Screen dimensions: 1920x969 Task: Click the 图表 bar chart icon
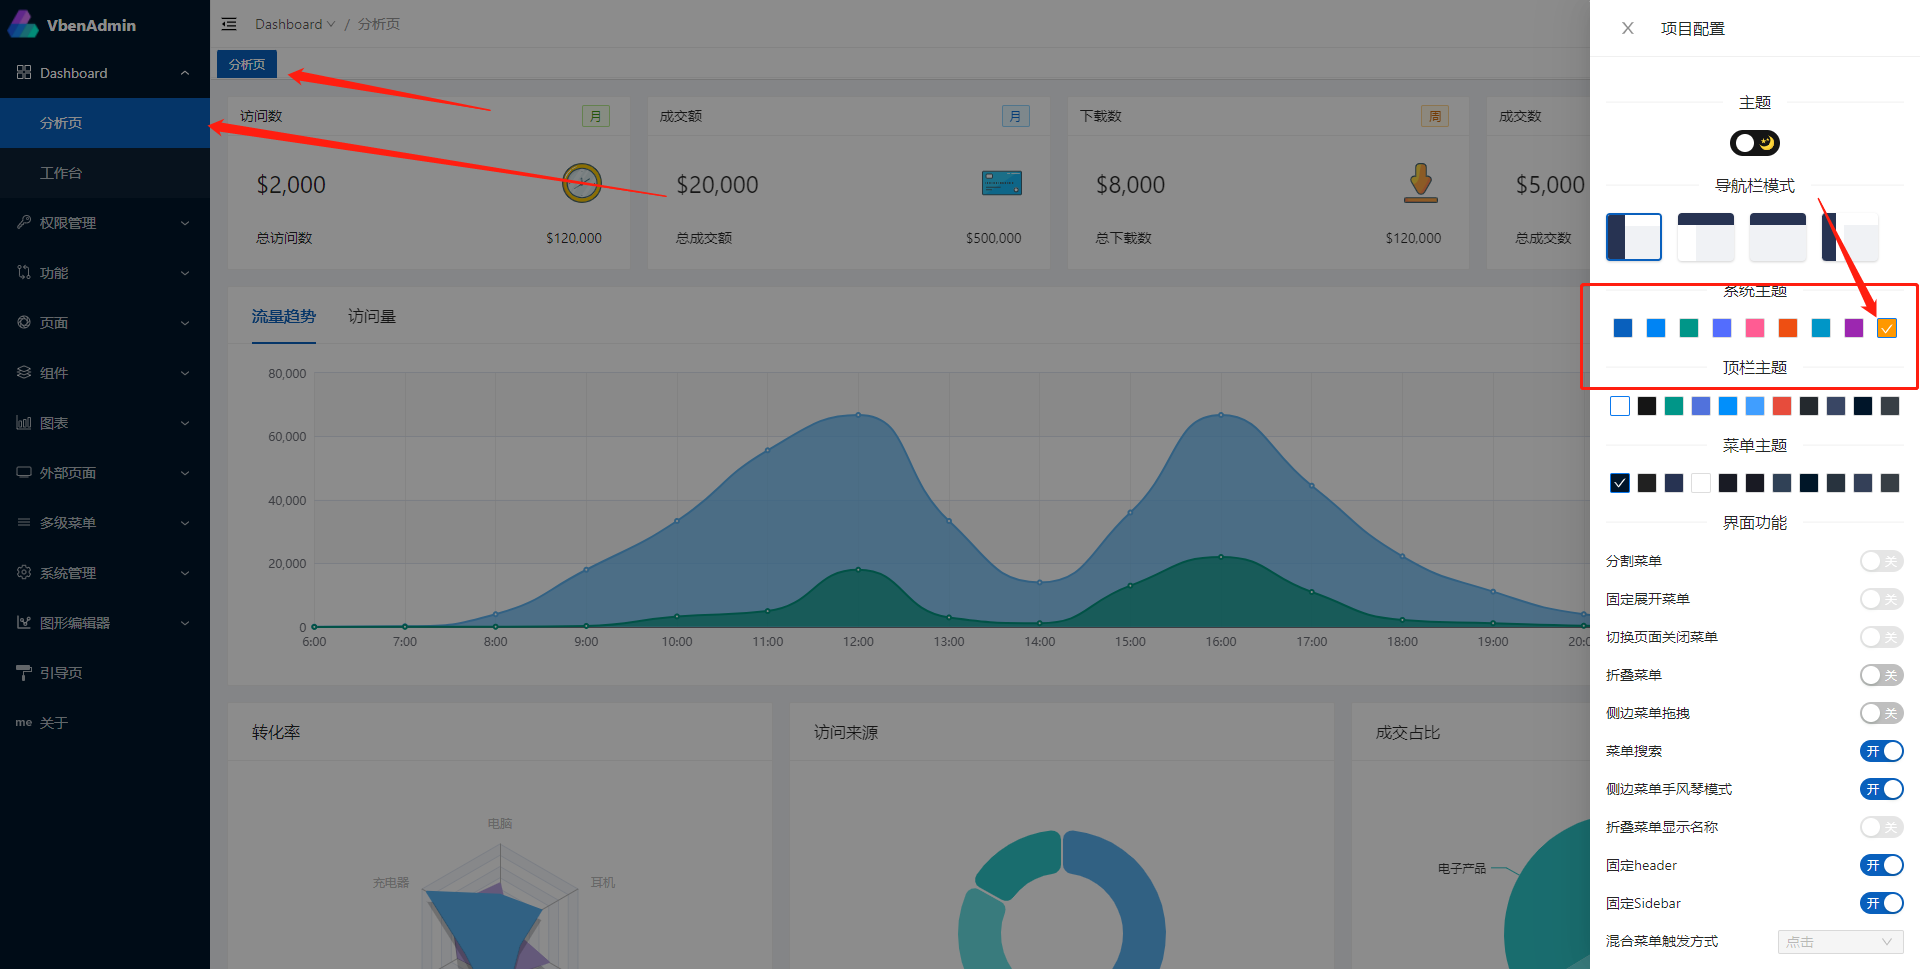point(24,422)
